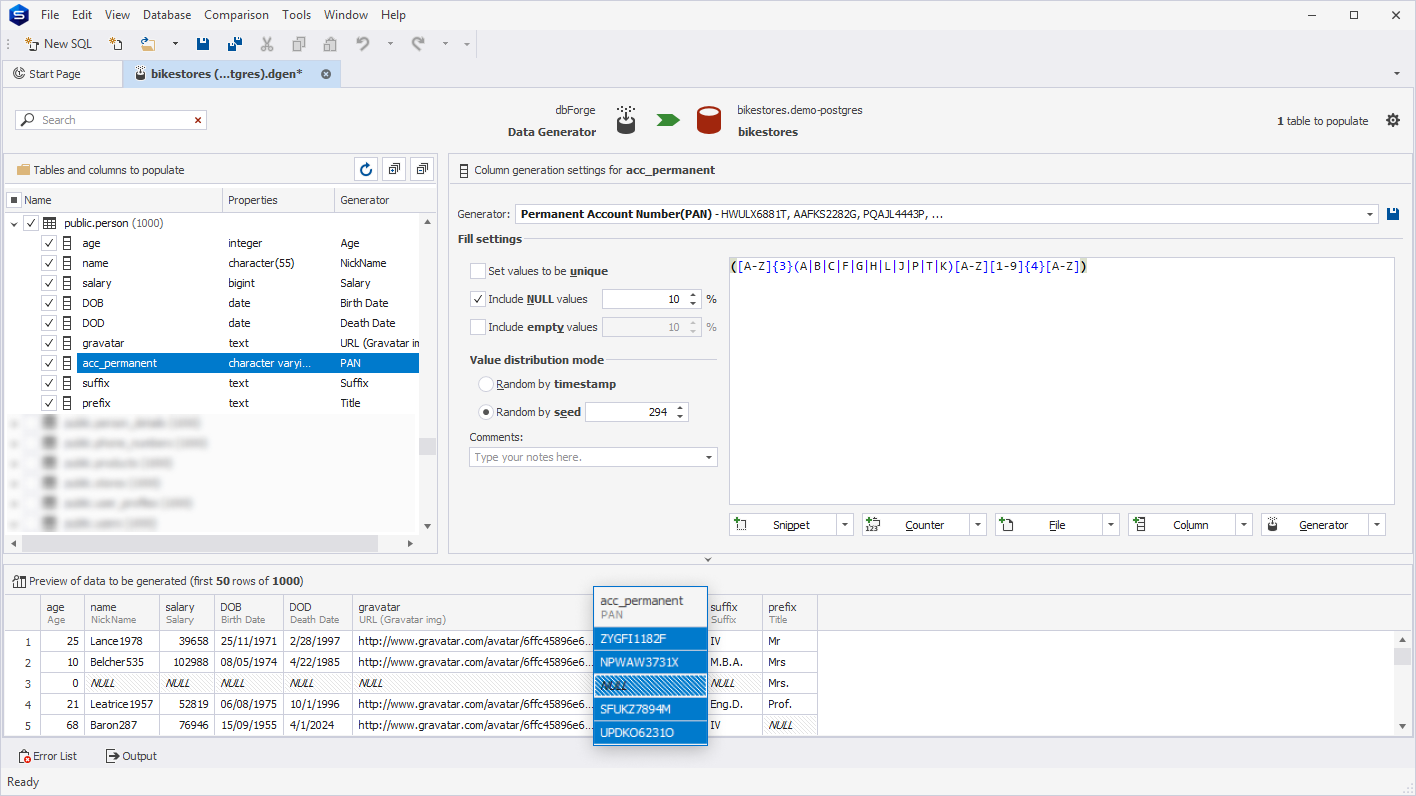Open the Comparison menu

click(x=236, y=15)
